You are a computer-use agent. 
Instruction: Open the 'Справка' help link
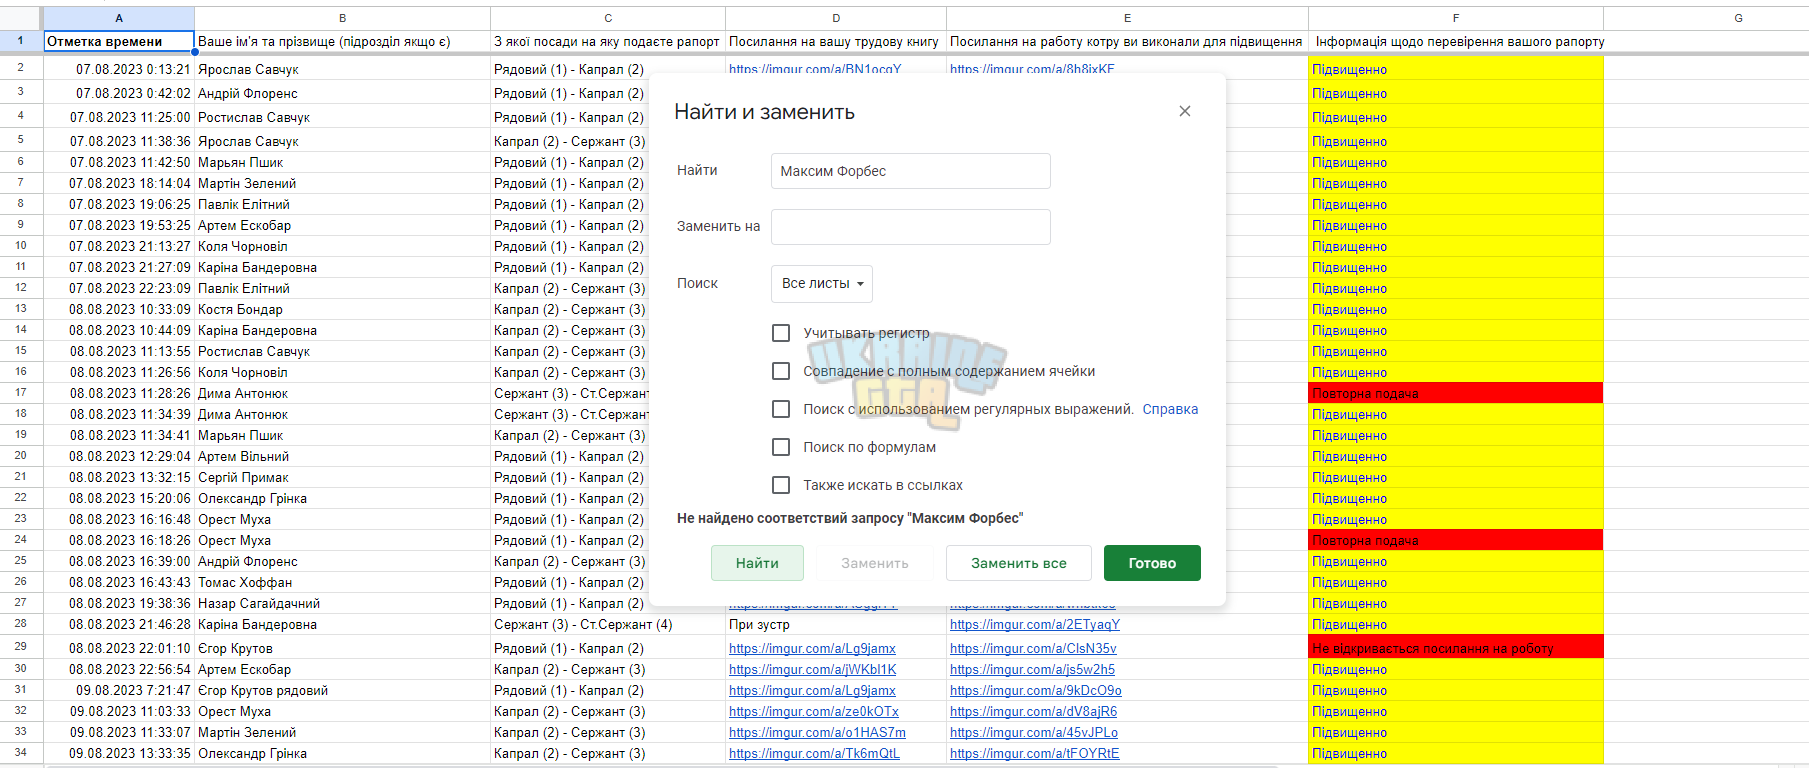point(1170,409)
